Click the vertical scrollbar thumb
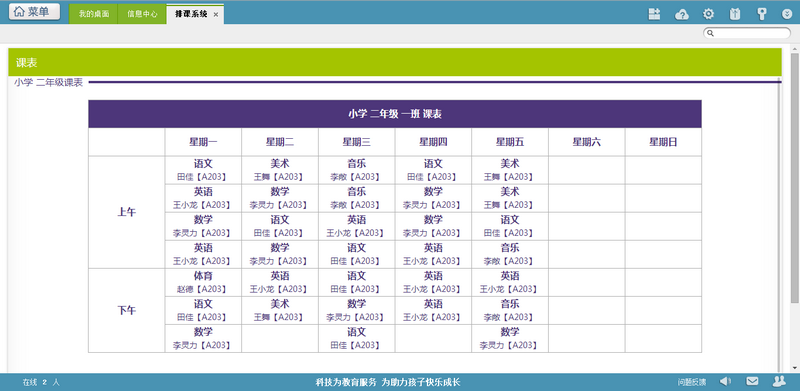The image size is (800, 391). point(794,177)
